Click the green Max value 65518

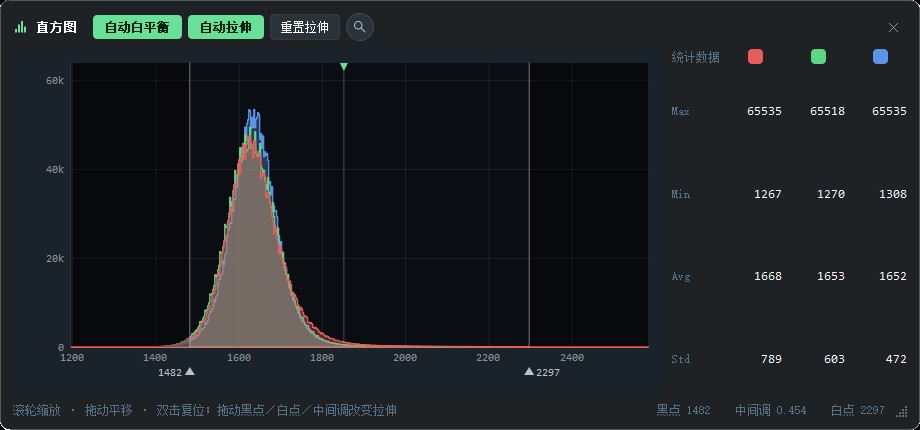click(x=827, y=111)
